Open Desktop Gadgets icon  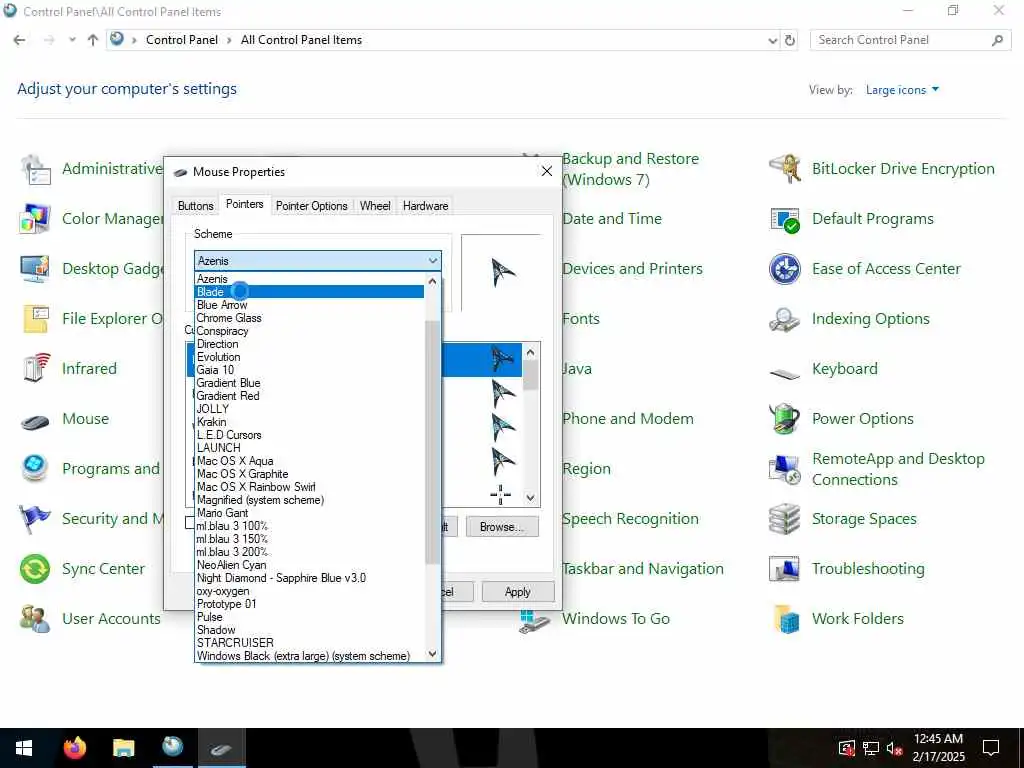[x=35, y=268]
